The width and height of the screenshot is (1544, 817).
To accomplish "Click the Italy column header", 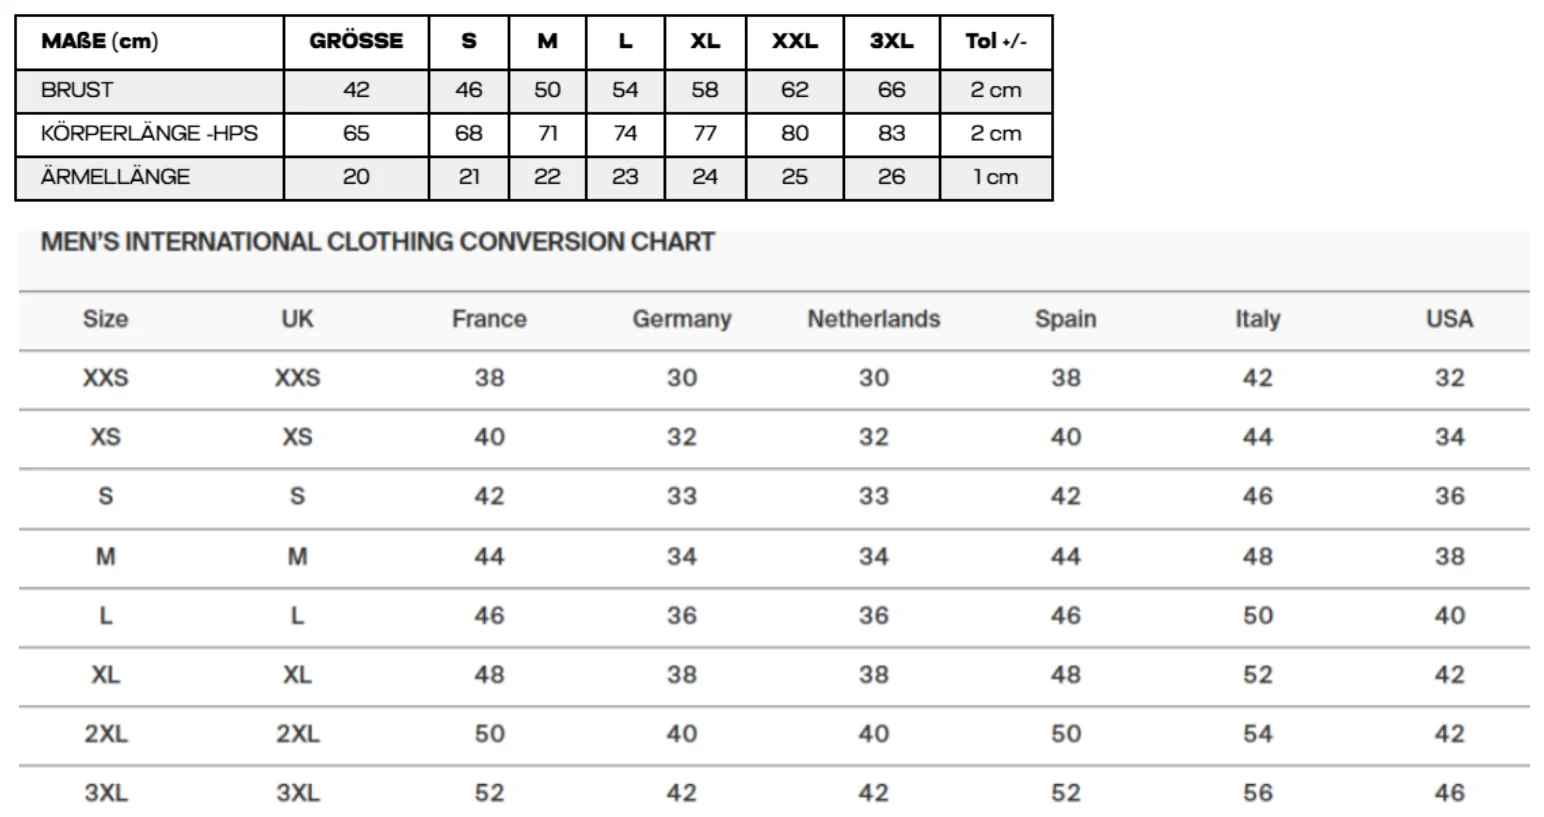I will (1257, 319).
